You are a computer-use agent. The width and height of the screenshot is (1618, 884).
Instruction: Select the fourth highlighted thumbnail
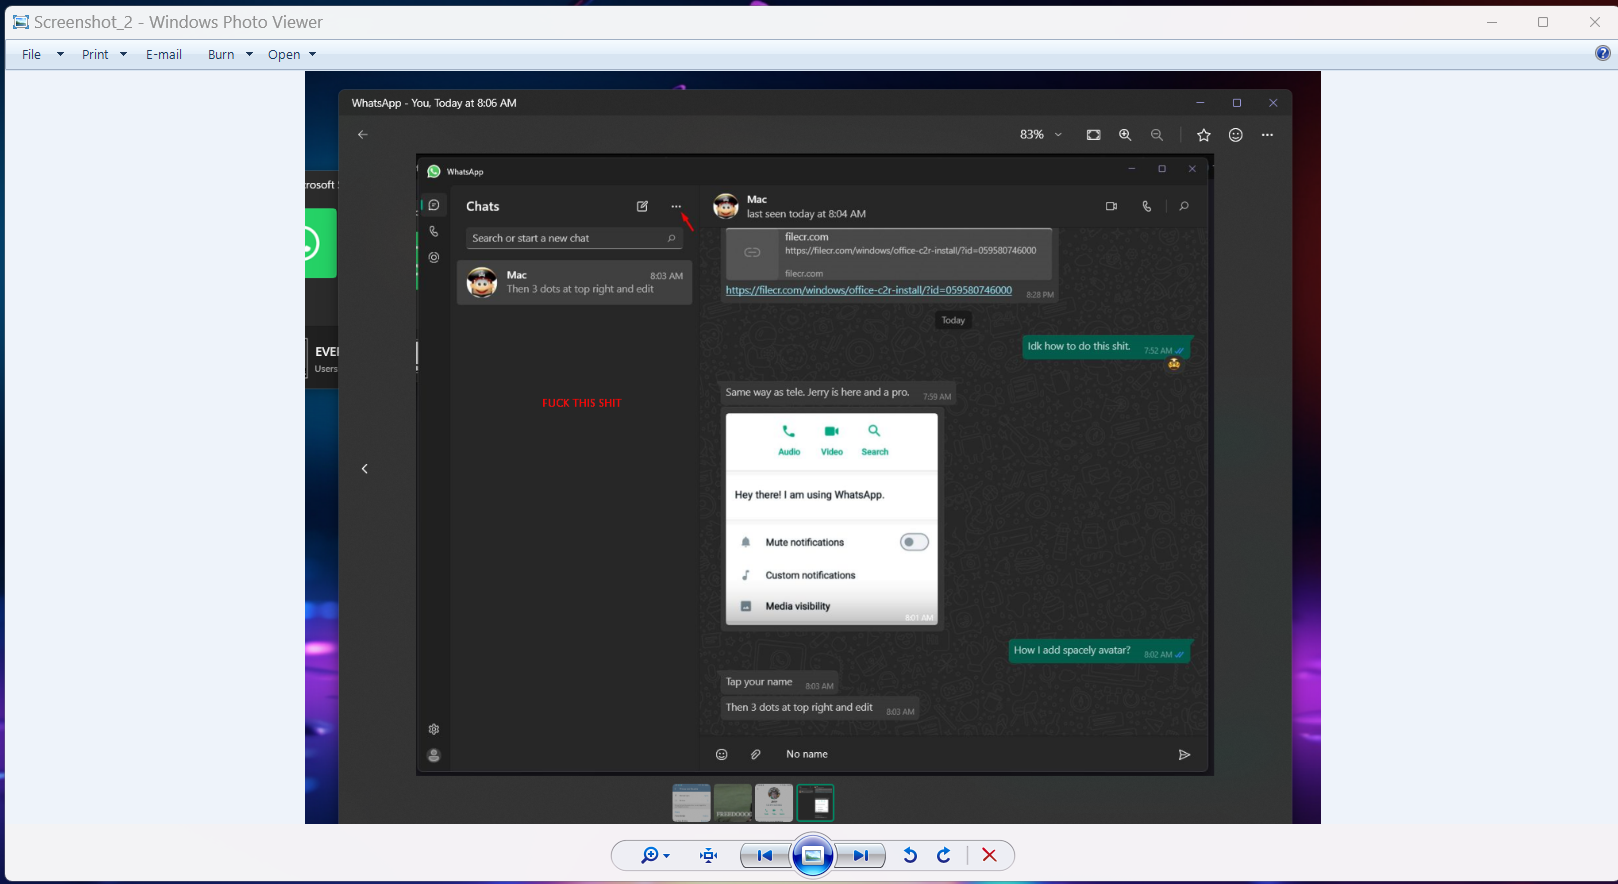815,802
